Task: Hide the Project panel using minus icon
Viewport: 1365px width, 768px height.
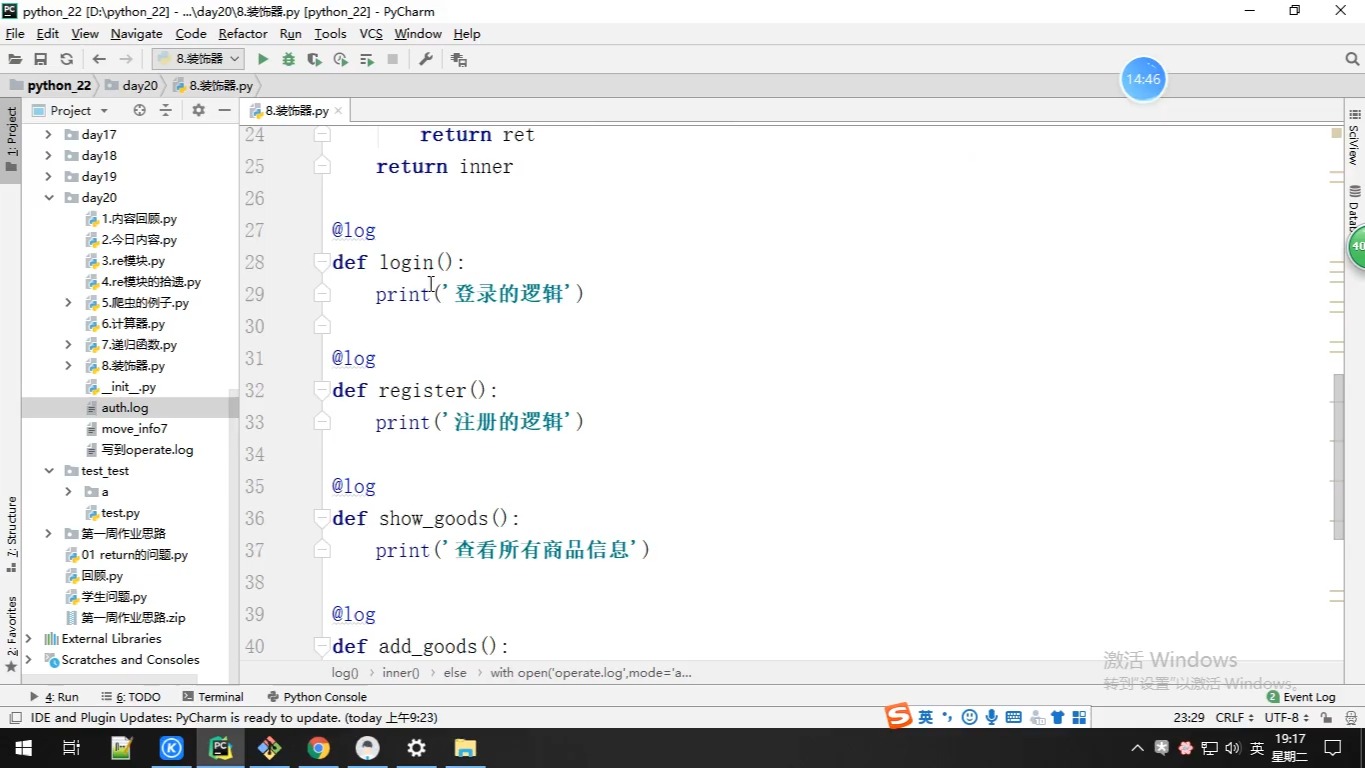Action: pyautogui.click(x=224, y=111)
